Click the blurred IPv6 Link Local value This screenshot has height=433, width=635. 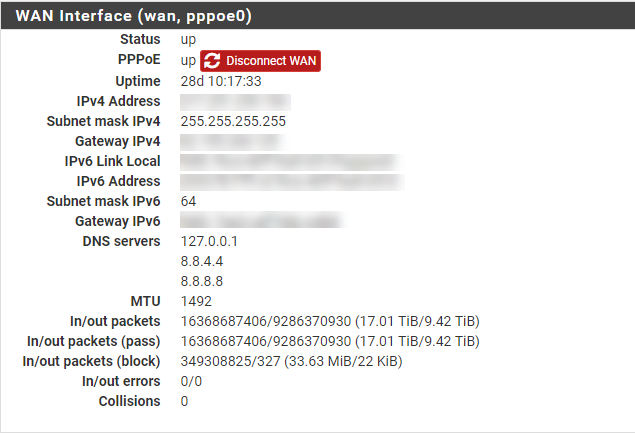coord(291,162)
